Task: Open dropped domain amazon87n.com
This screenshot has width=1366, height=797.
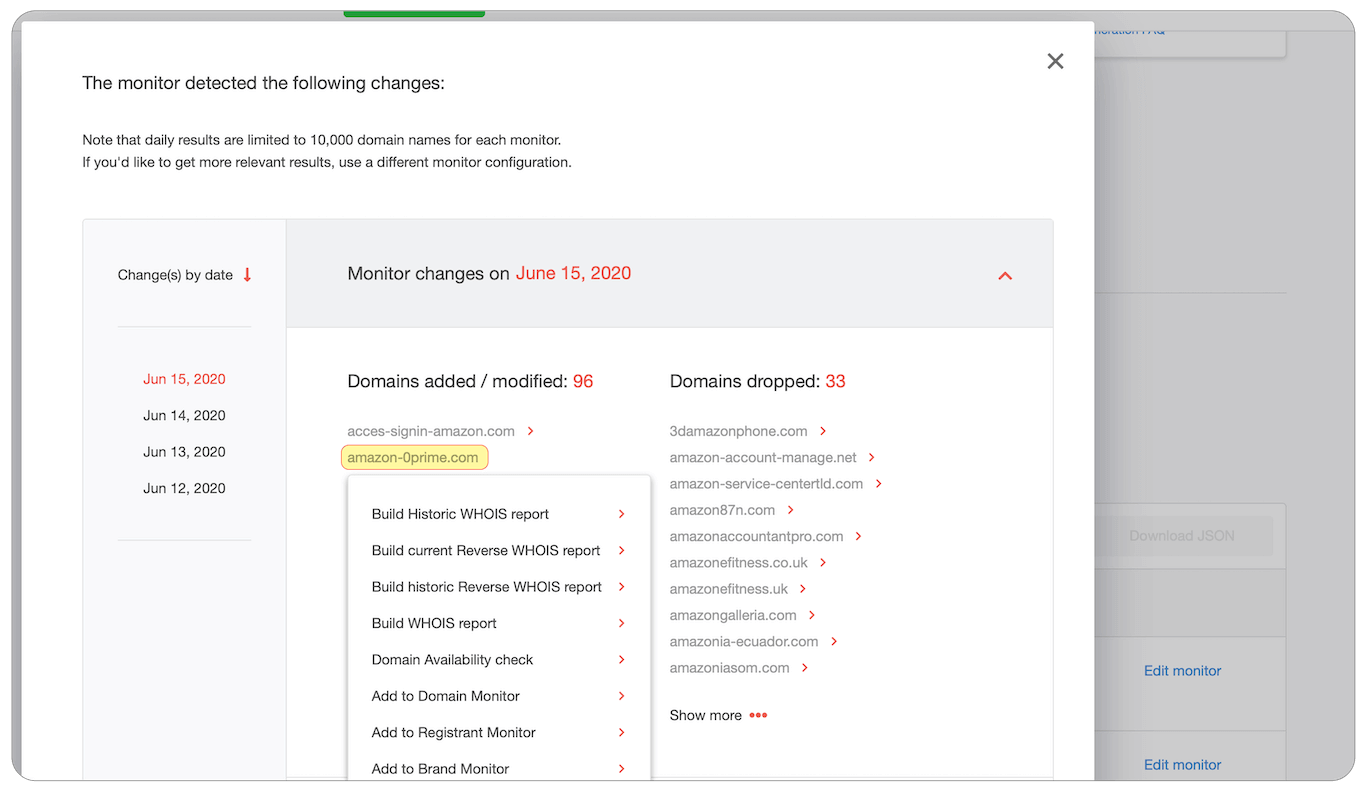Action: coord(722,510)
